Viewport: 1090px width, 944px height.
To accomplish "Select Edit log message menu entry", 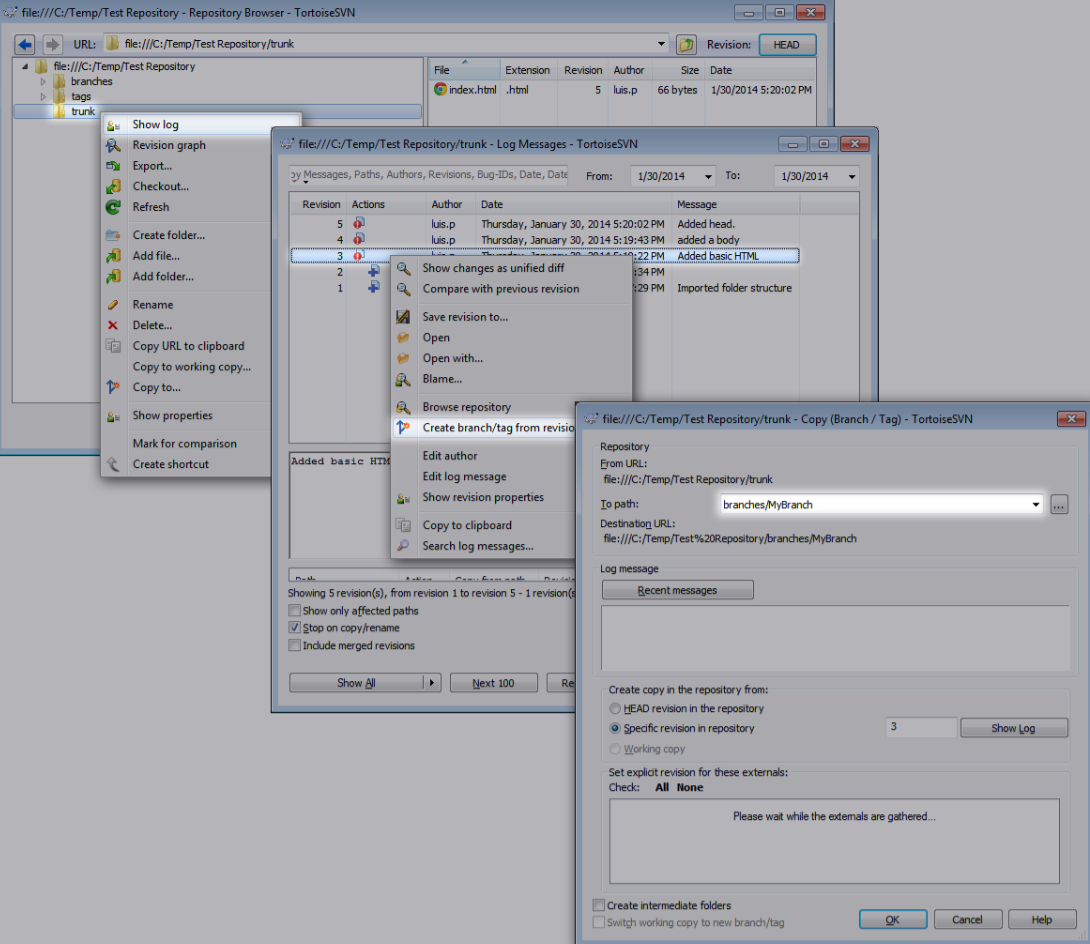I will [464, 477].
